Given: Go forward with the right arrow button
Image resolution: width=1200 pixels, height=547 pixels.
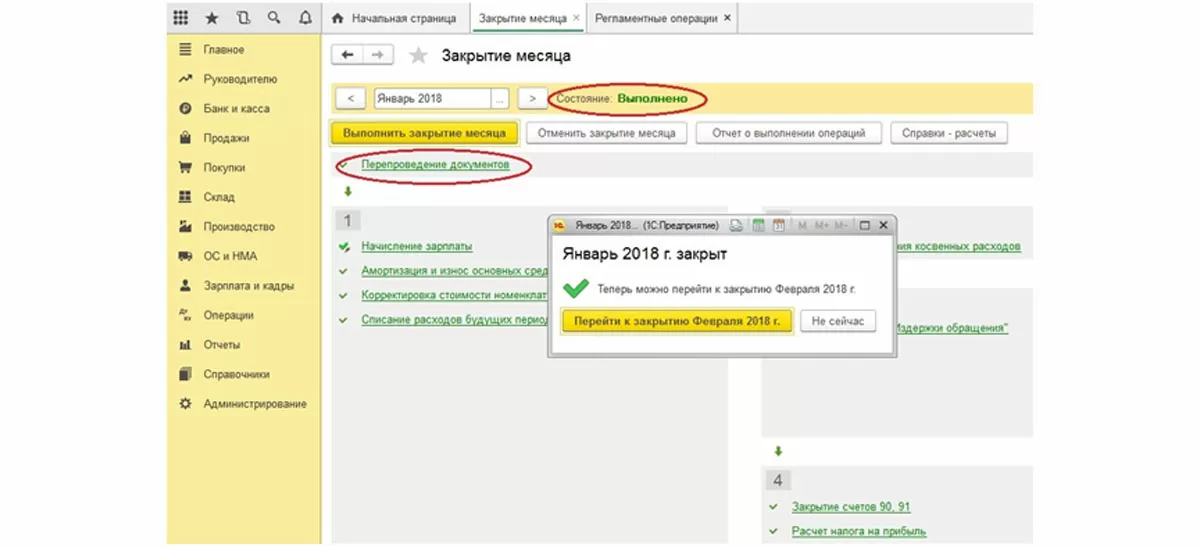Looking at the screenshot, I should (x=377, y=55).
